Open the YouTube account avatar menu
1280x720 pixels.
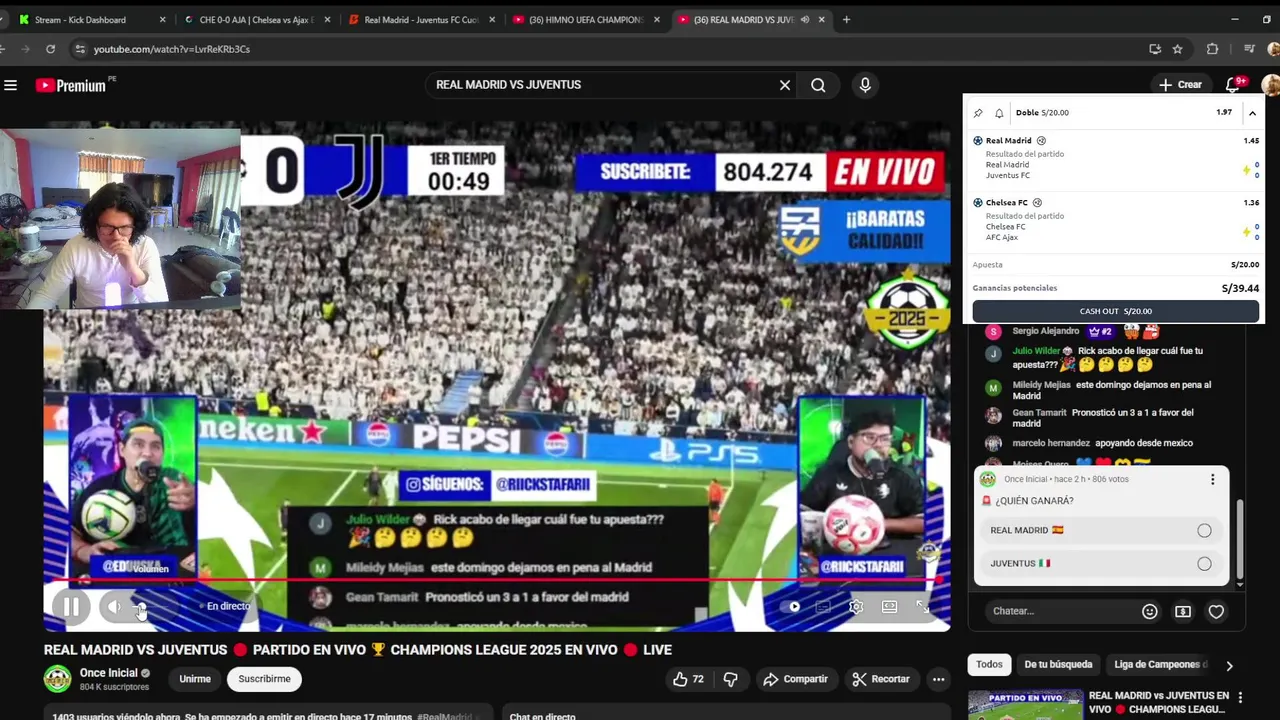pyautogui.click(x=1271, y=85)
